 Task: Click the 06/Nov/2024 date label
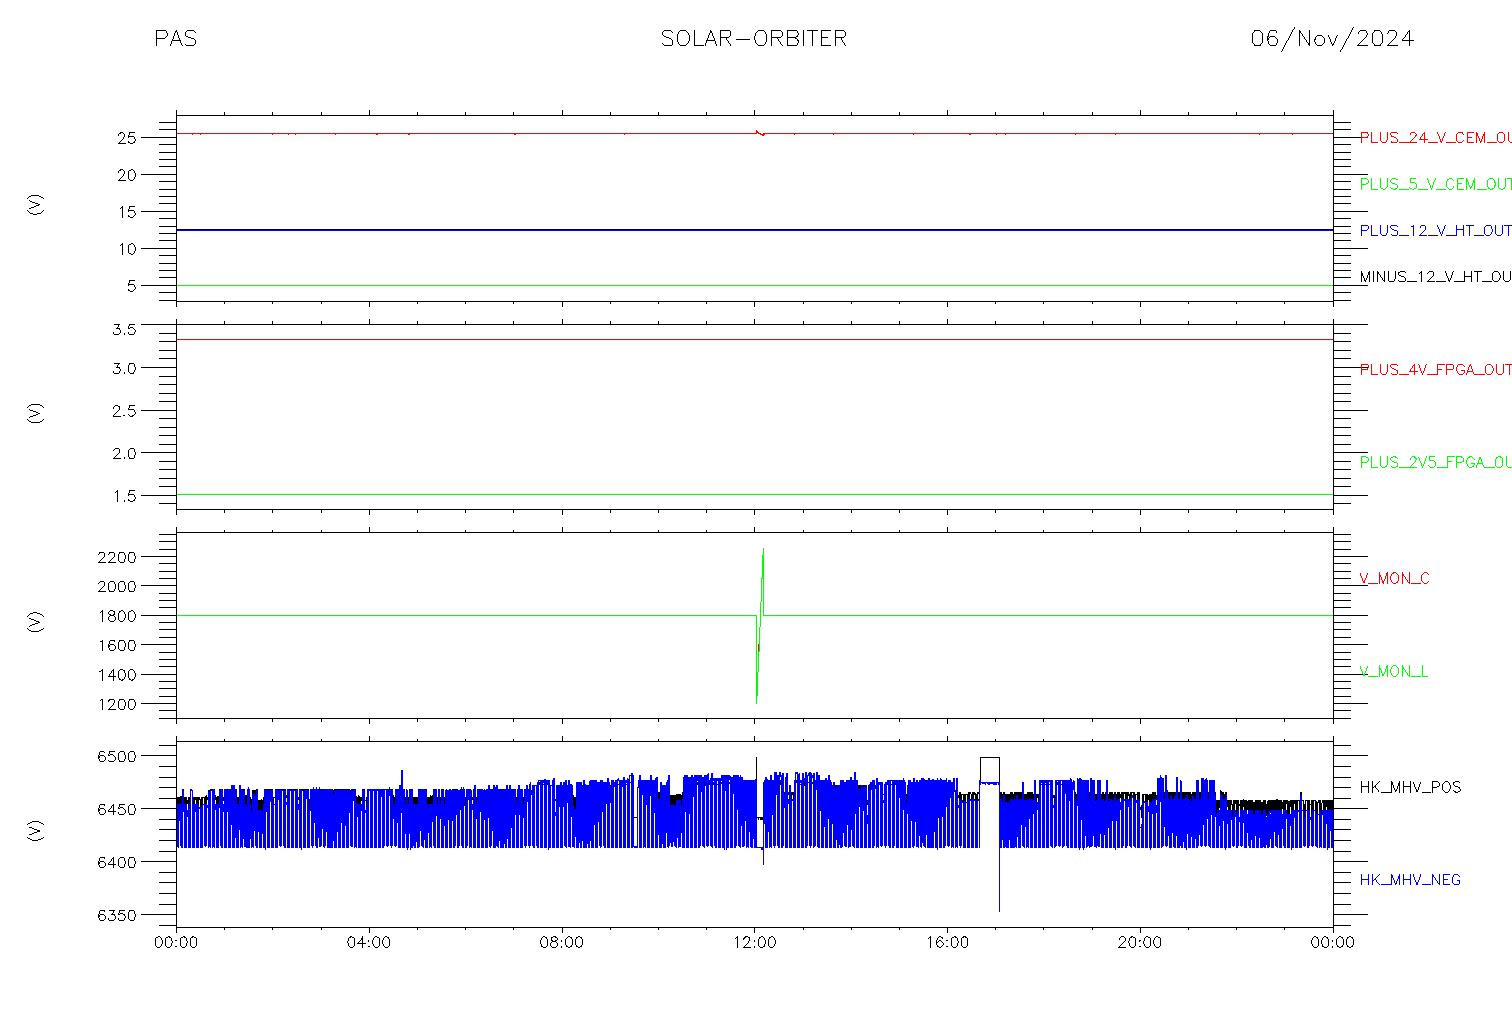[x=1332, y=38]
